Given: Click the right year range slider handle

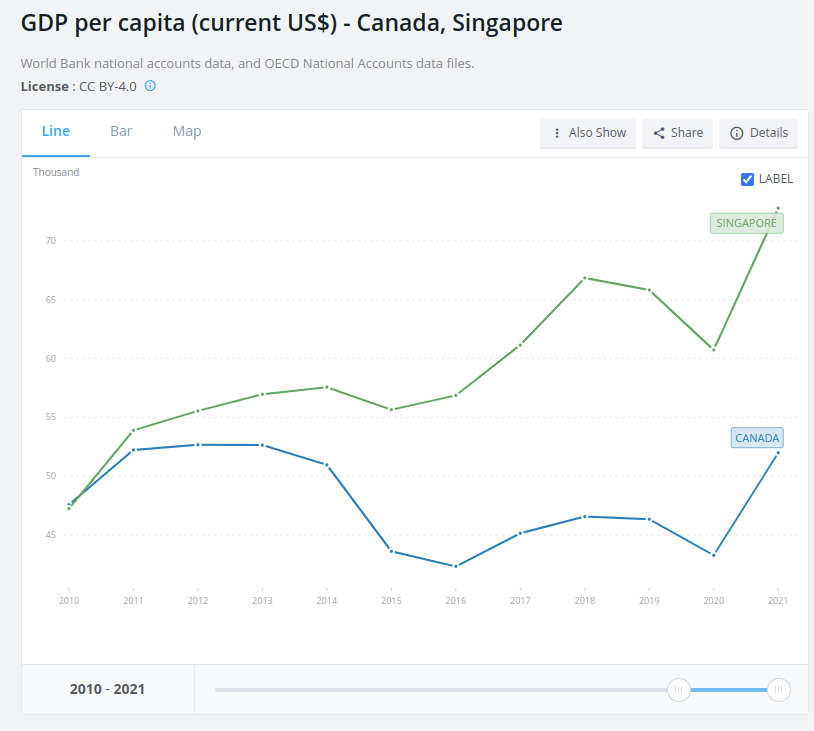Looking at the screenshot, I should coord(778,689).
